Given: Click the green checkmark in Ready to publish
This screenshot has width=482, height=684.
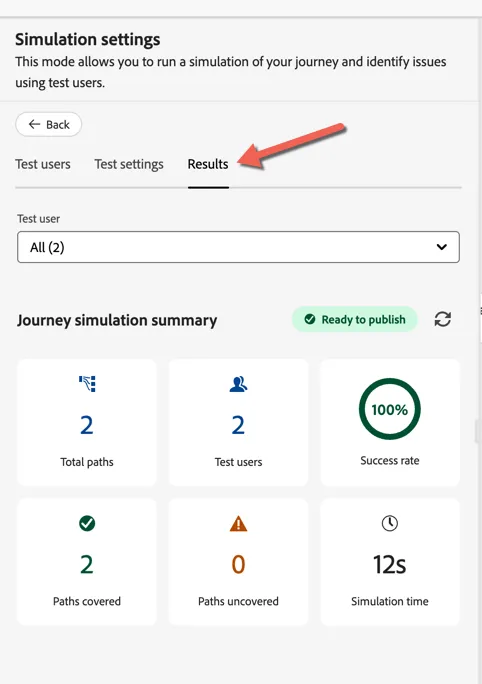Looking at the screenshot, I should (x=310, y=319).
